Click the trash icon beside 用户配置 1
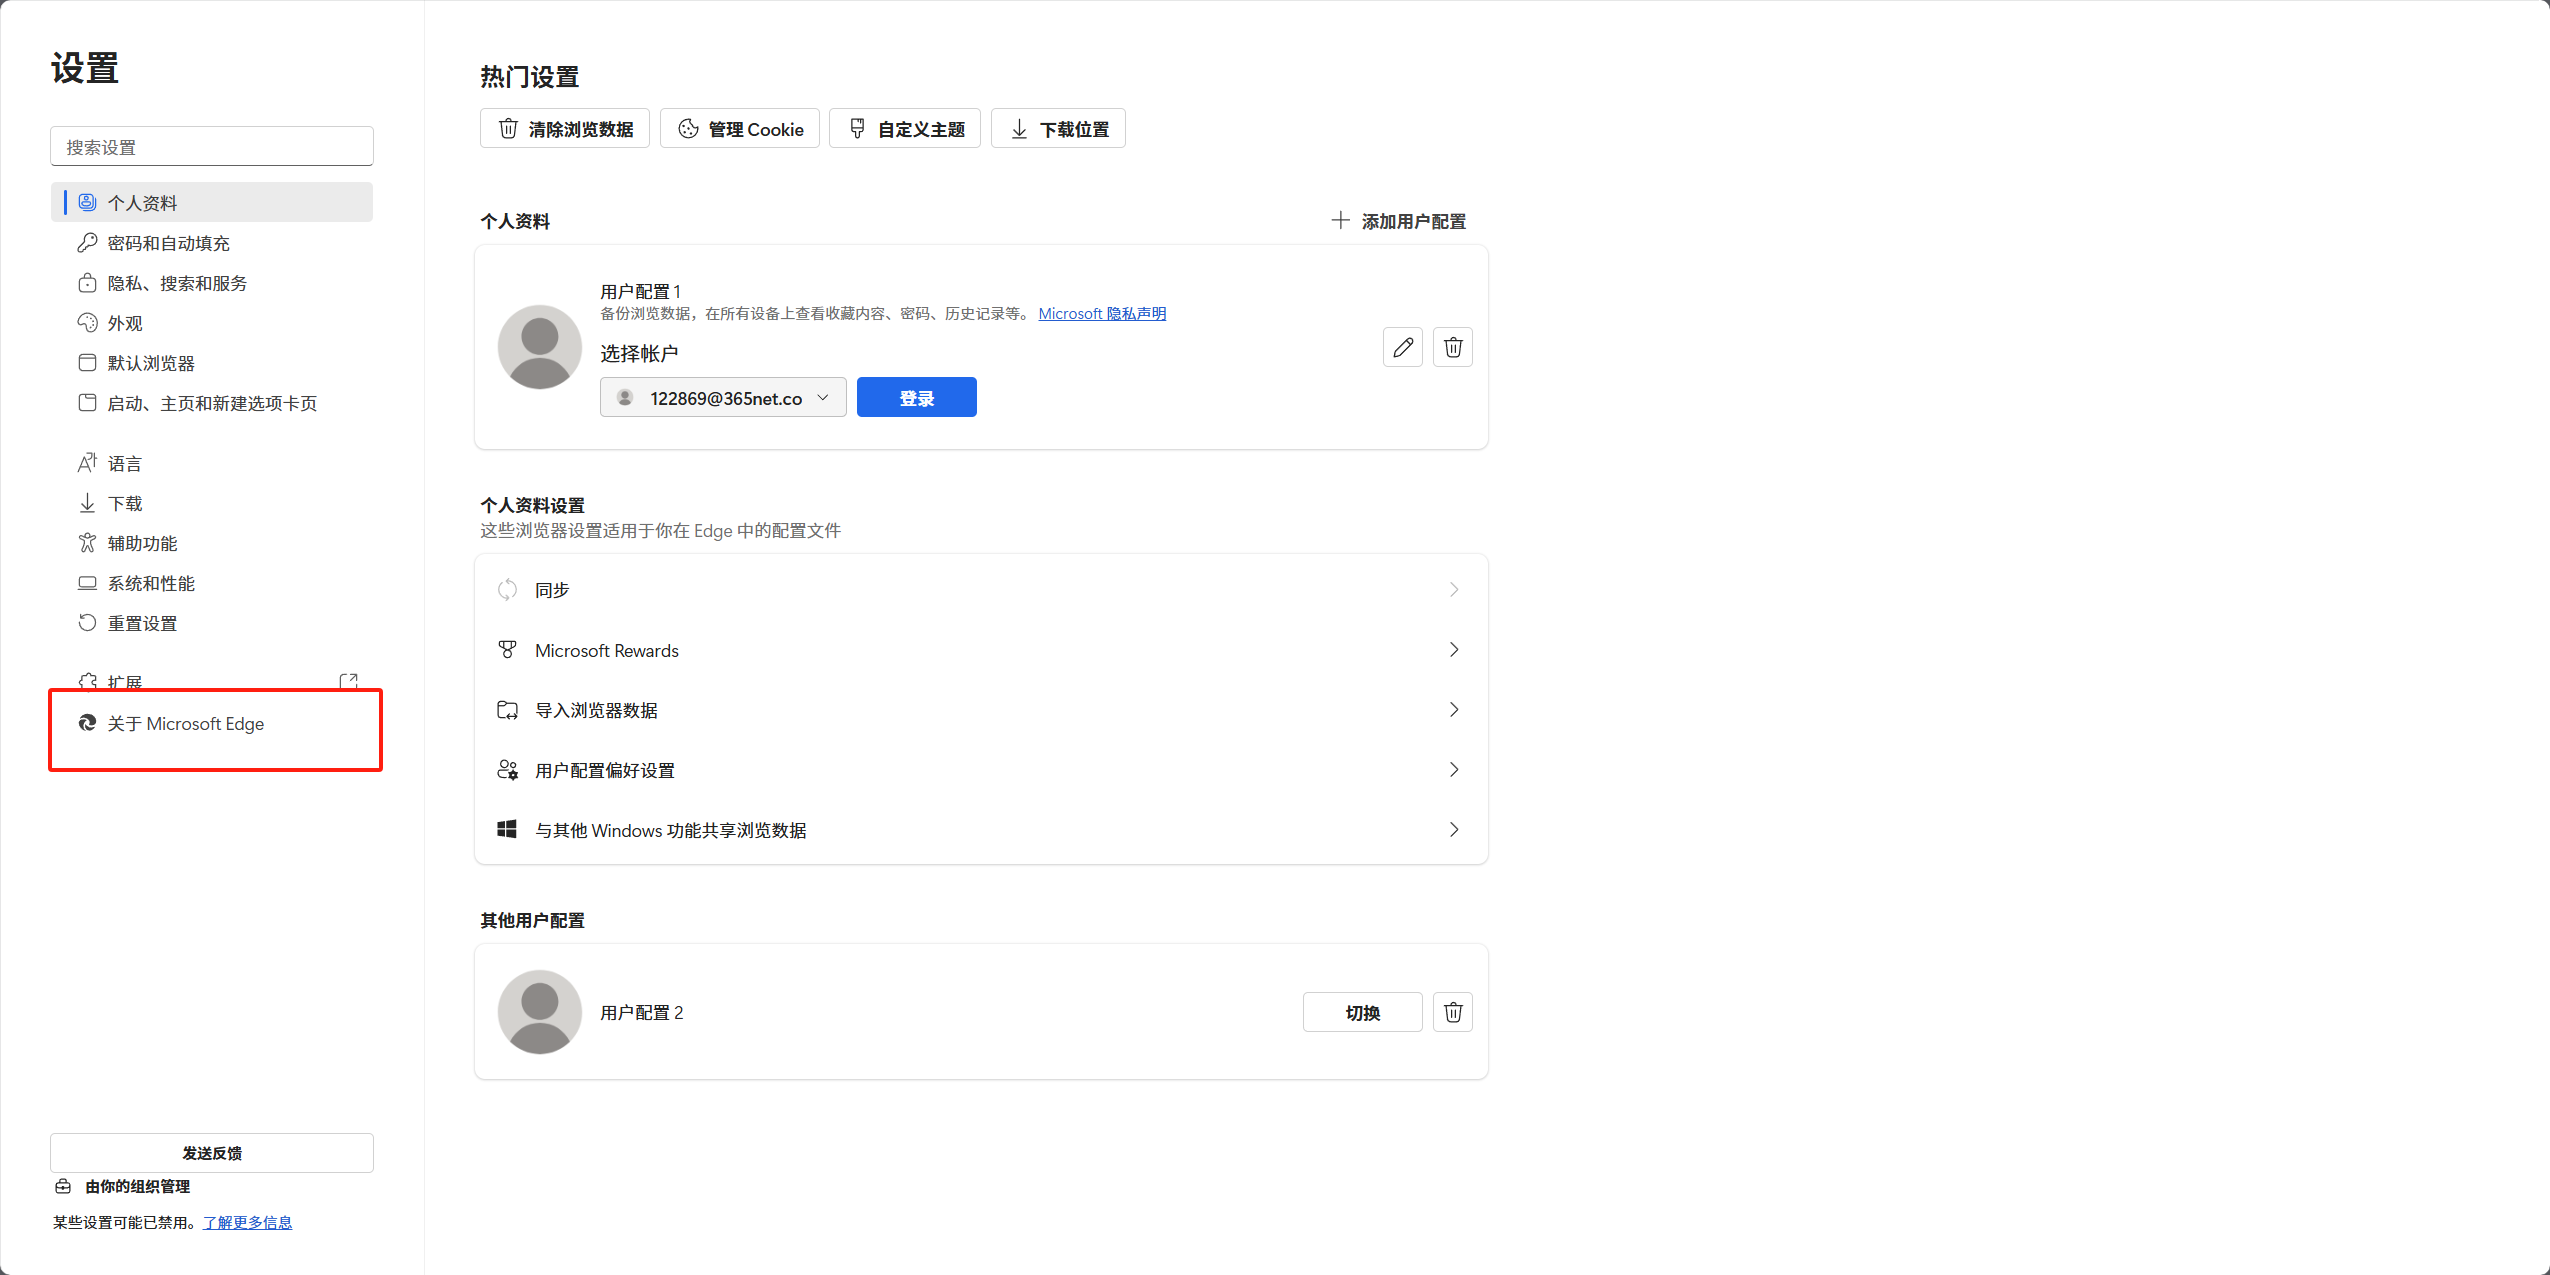This screenshot has height=1275, width=2550. pyautogui.click(x=1452, y=347)
